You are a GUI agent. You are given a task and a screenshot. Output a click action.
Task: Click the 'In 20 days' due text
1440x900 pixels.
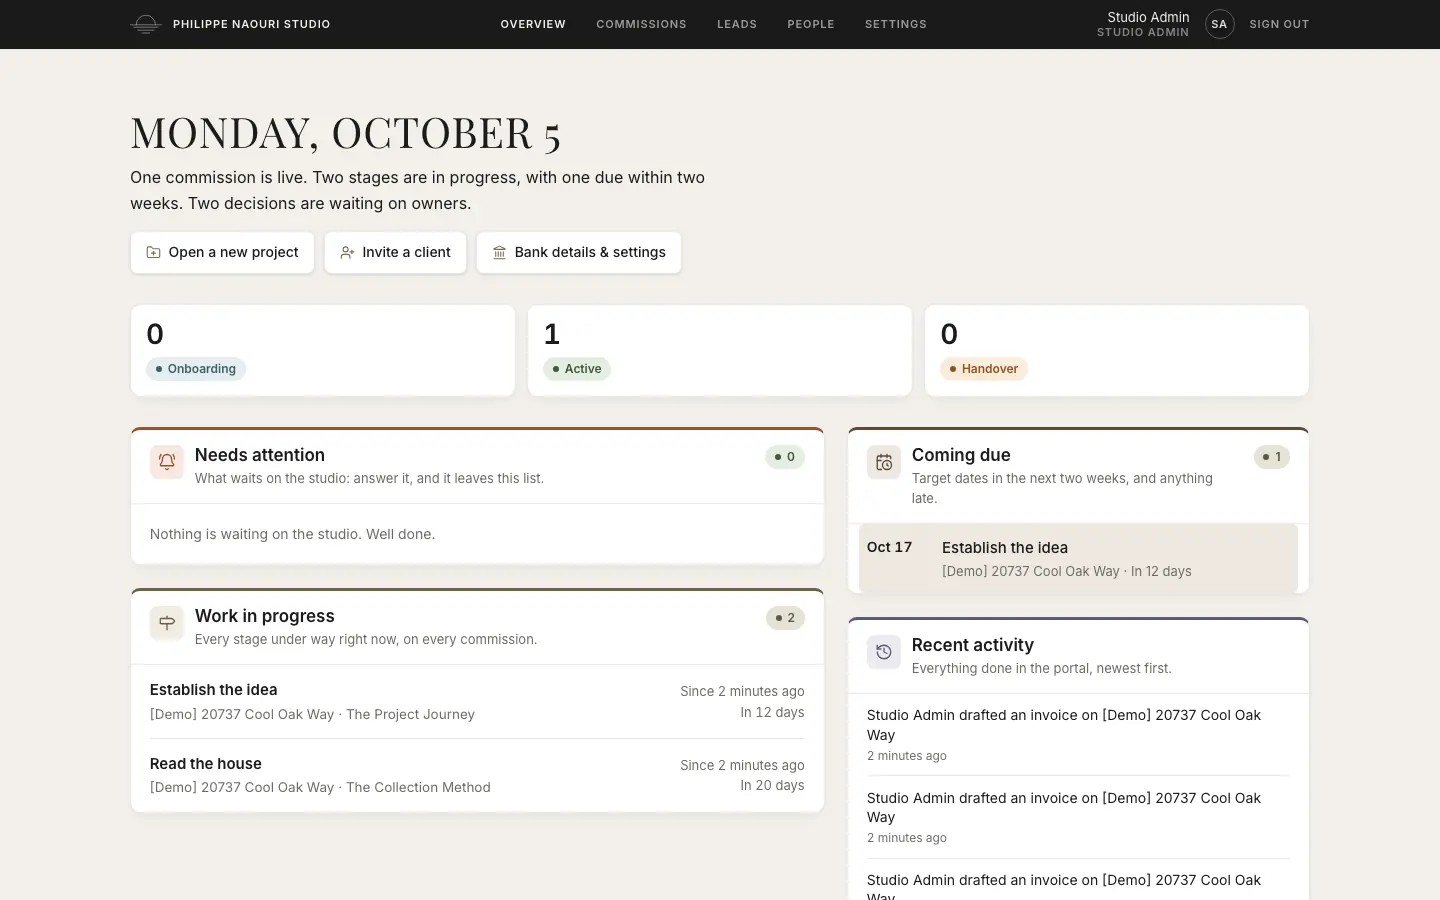[772, 785]
